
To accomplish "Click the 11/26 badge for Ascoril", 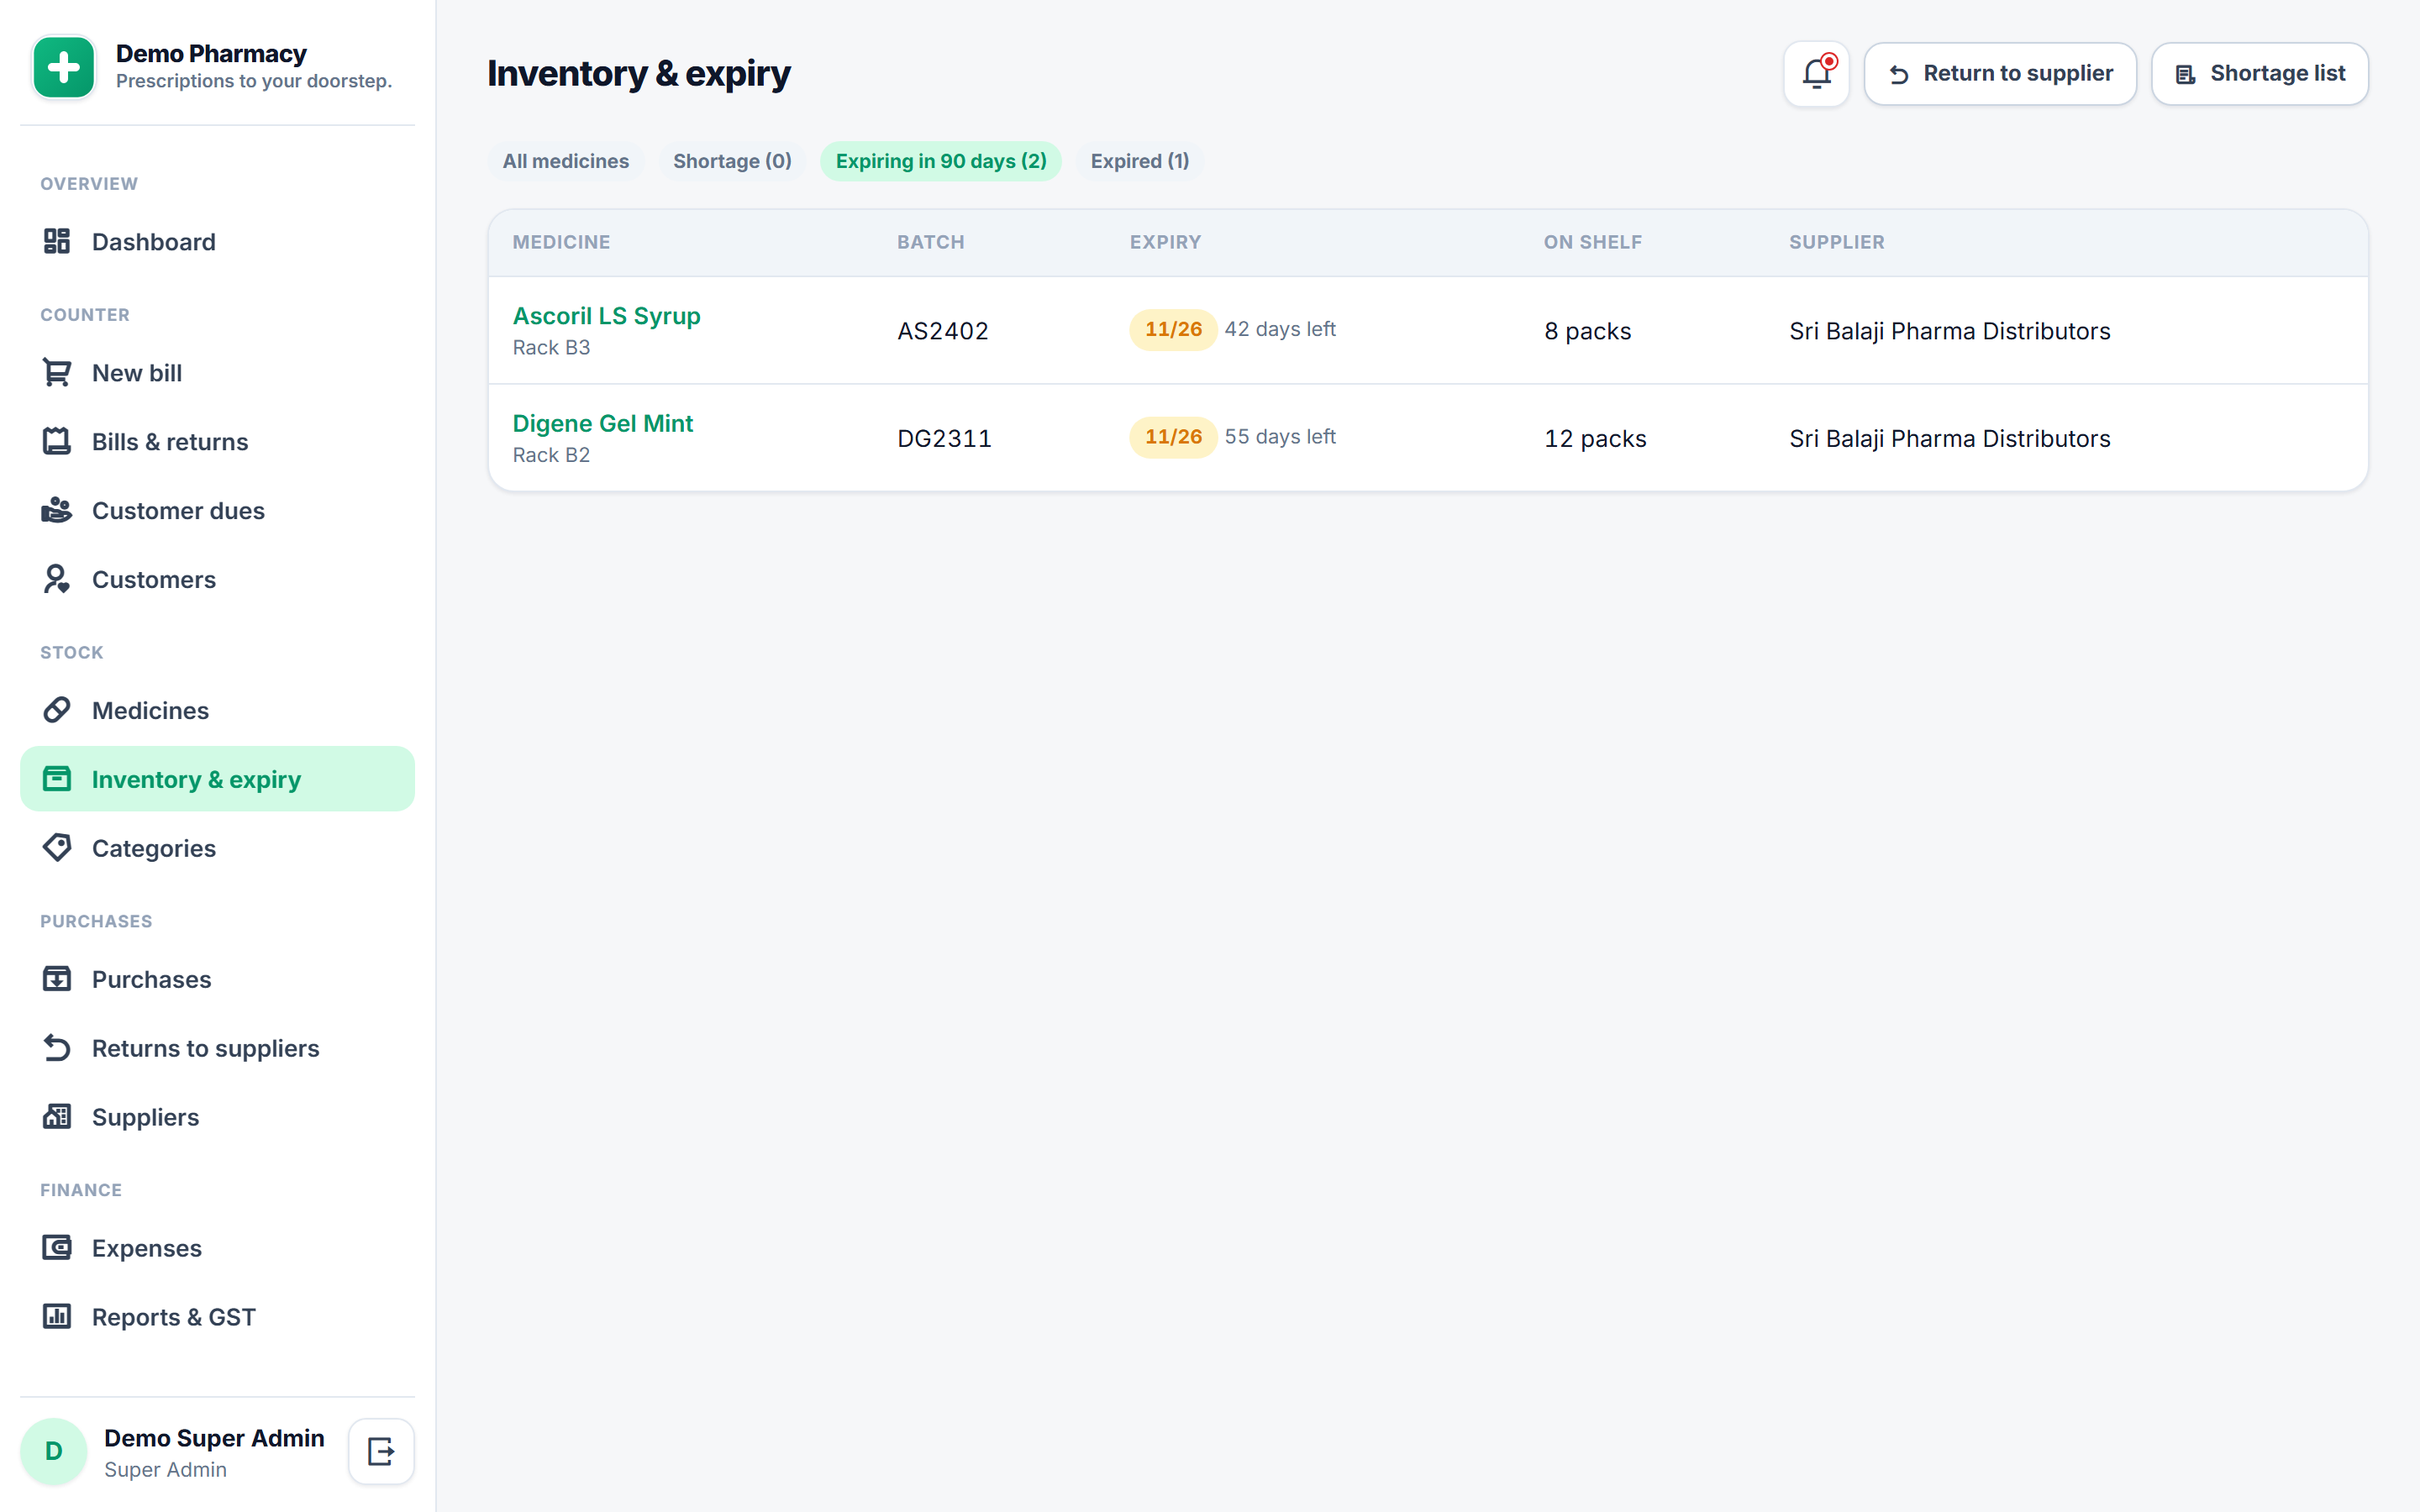I will [x=1173, y=329].
